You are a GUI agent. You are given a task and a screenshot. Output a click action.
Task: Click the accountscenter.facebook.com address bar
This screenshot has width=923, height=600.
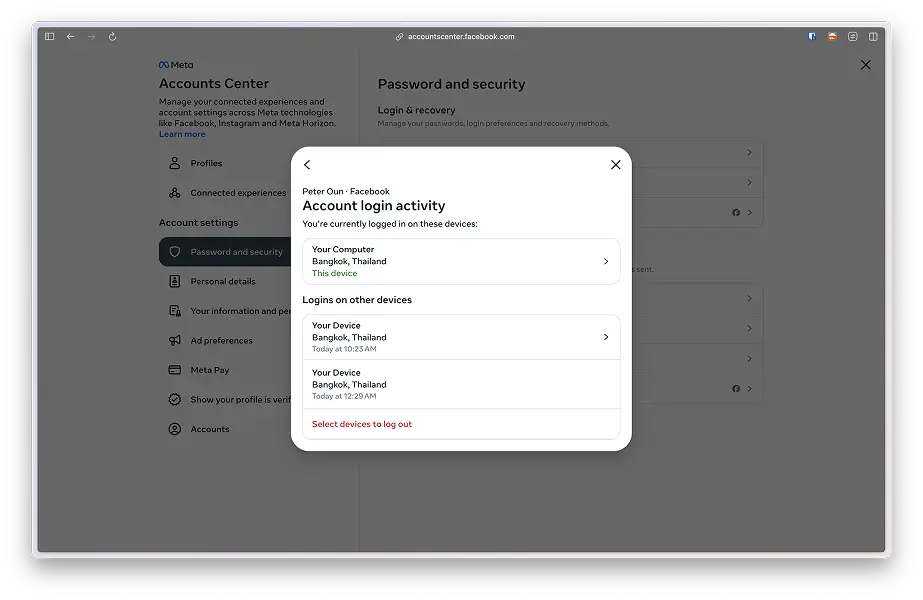point(455,37)
